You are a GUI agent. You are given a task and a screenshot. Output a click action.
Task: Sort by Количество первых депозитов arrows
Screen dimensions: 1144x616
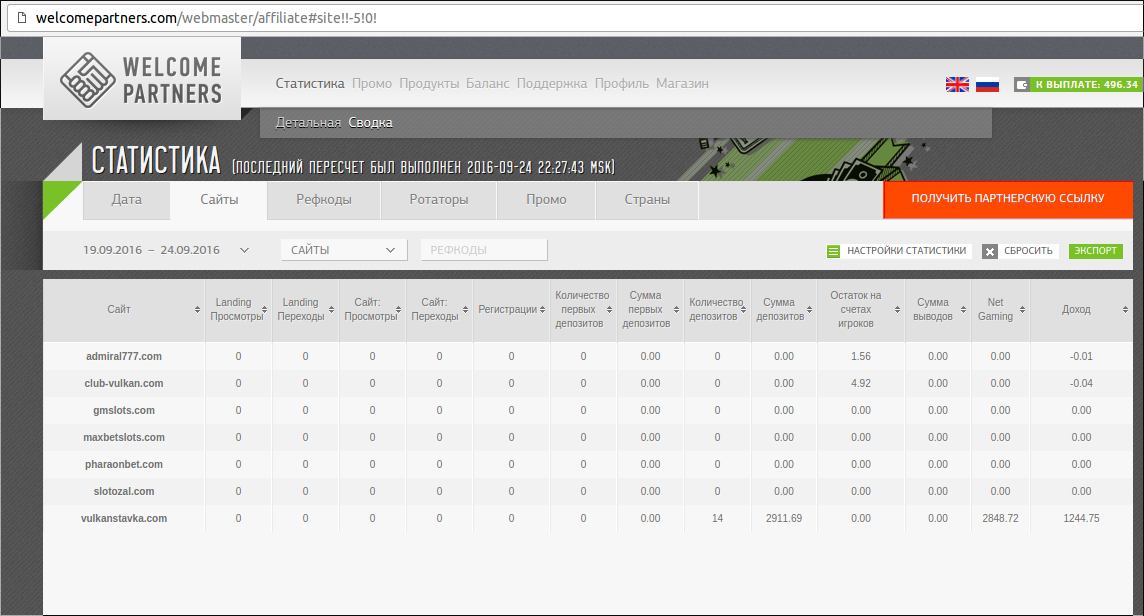(609, 309)
